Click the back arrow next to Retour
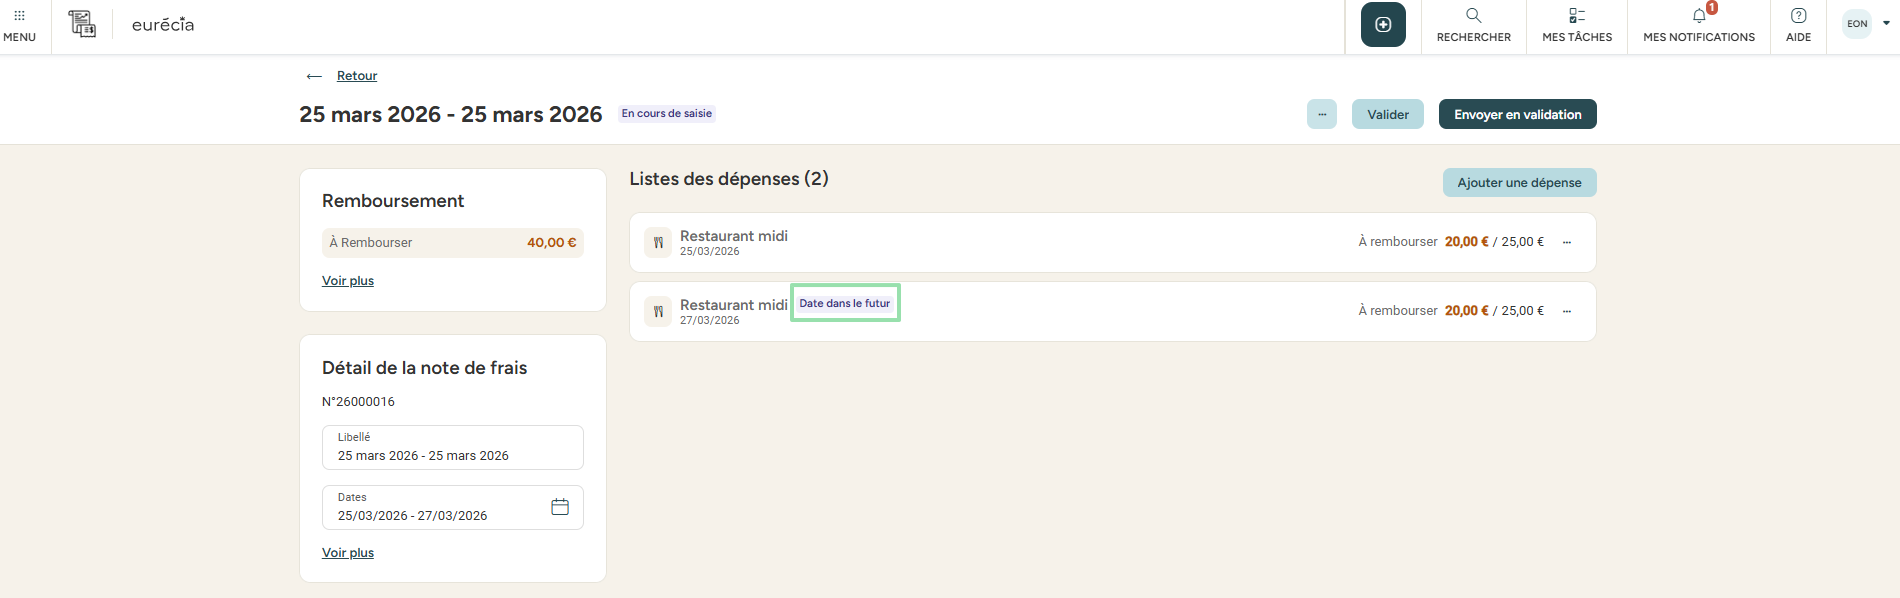Screen dimensions: 1900x598 pyautogui.click(x=314, y=76)
